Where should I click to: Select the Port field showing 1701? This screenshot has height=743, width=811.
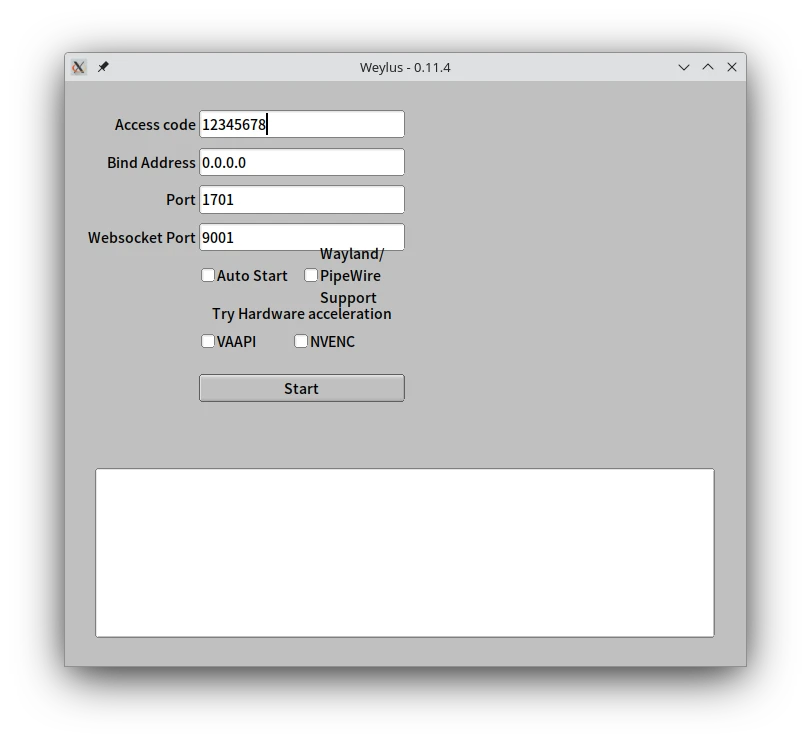[x=301, y=199]
